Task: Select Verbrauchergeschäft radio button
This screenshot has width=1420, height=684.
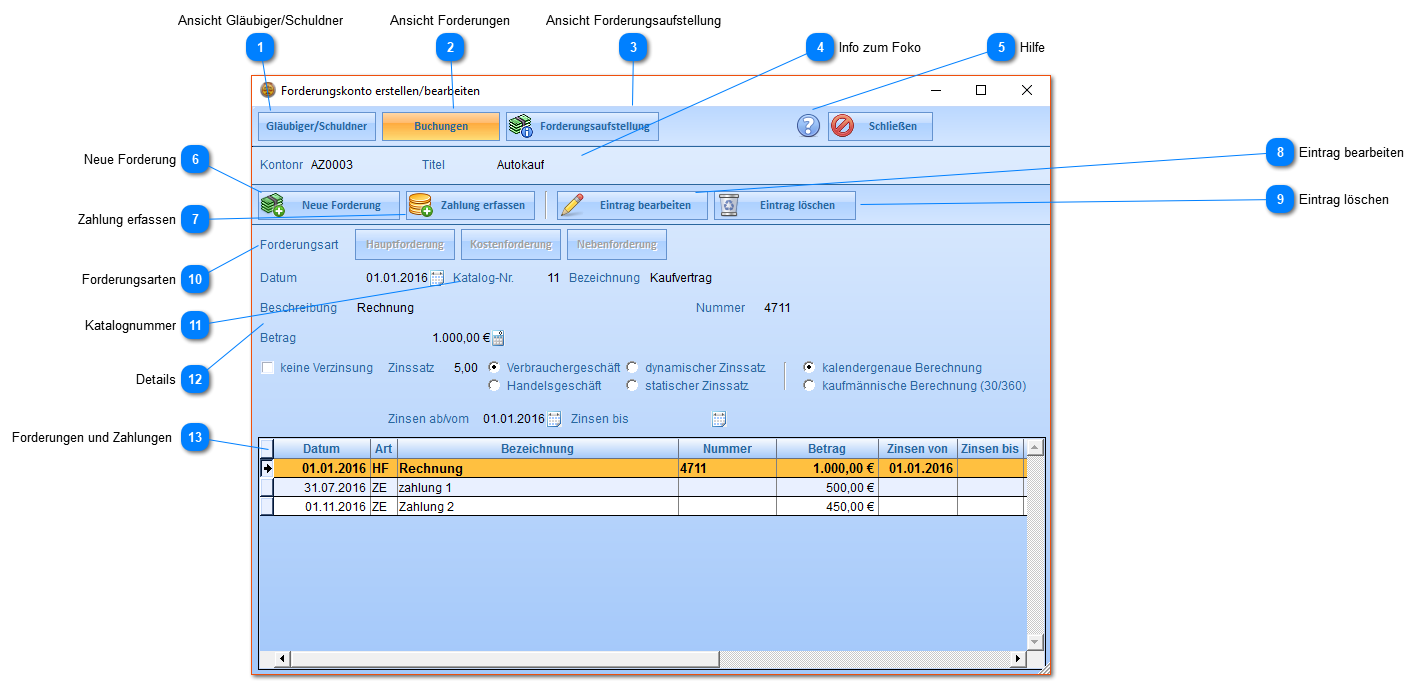Action: (x=494, y=367)
